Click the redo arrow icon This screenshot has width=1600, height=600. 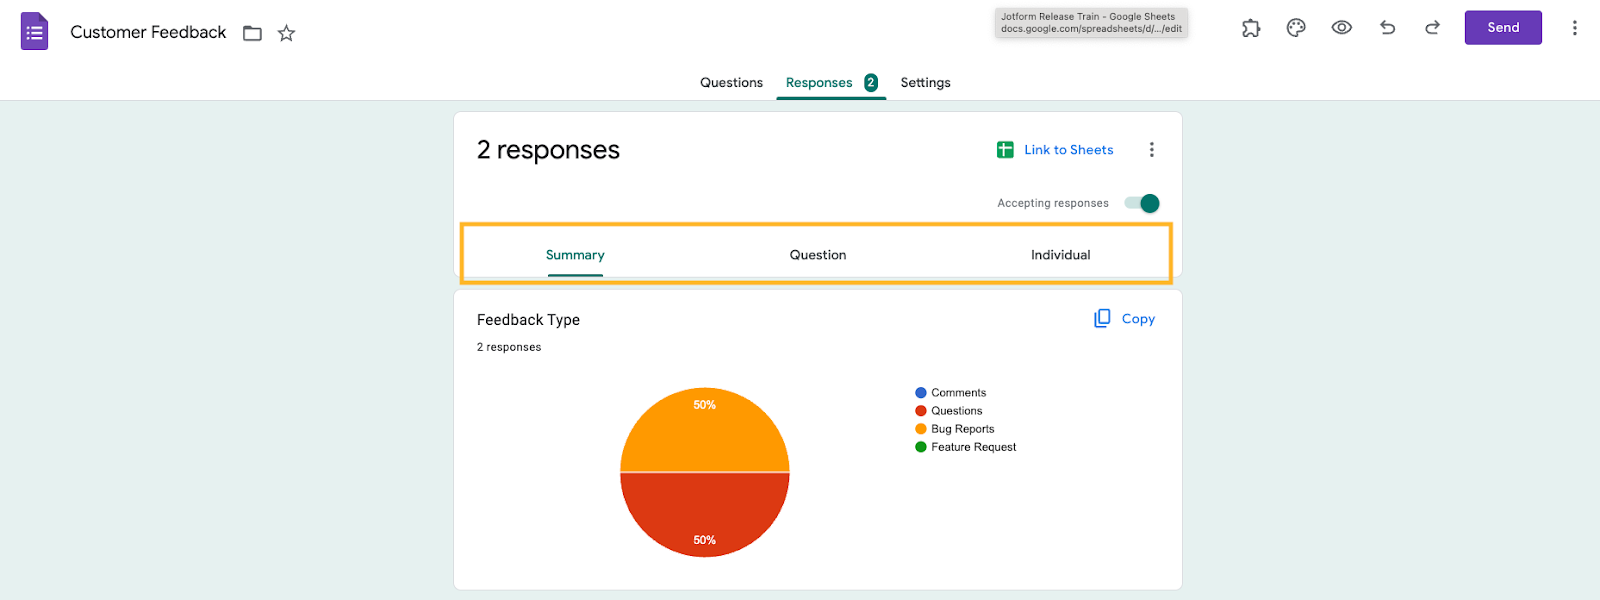coord(1432,28)
